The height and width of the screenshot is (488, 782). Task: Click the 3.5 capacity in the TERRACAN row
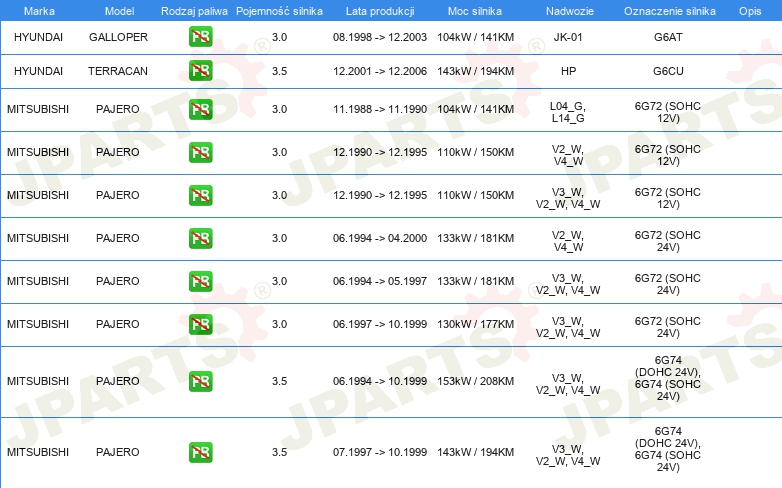click(279, 71)
